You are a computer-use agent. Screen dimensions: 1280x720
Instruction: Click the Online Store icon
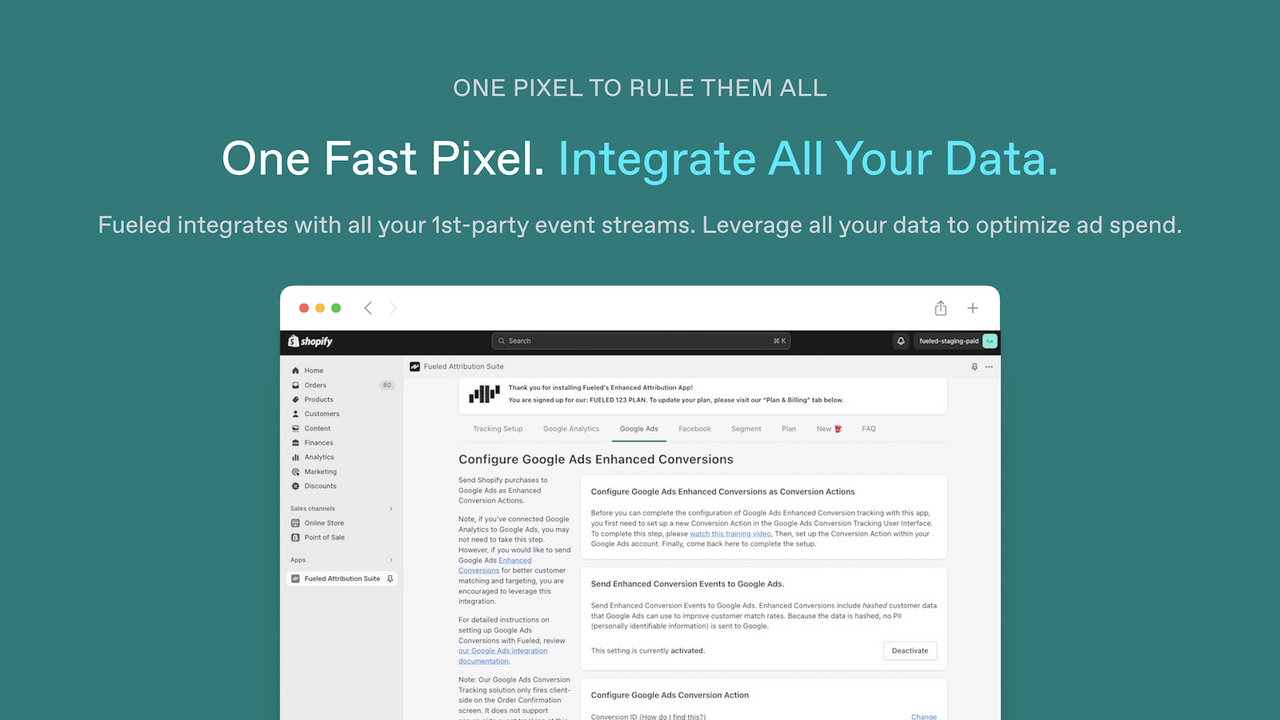295,523
